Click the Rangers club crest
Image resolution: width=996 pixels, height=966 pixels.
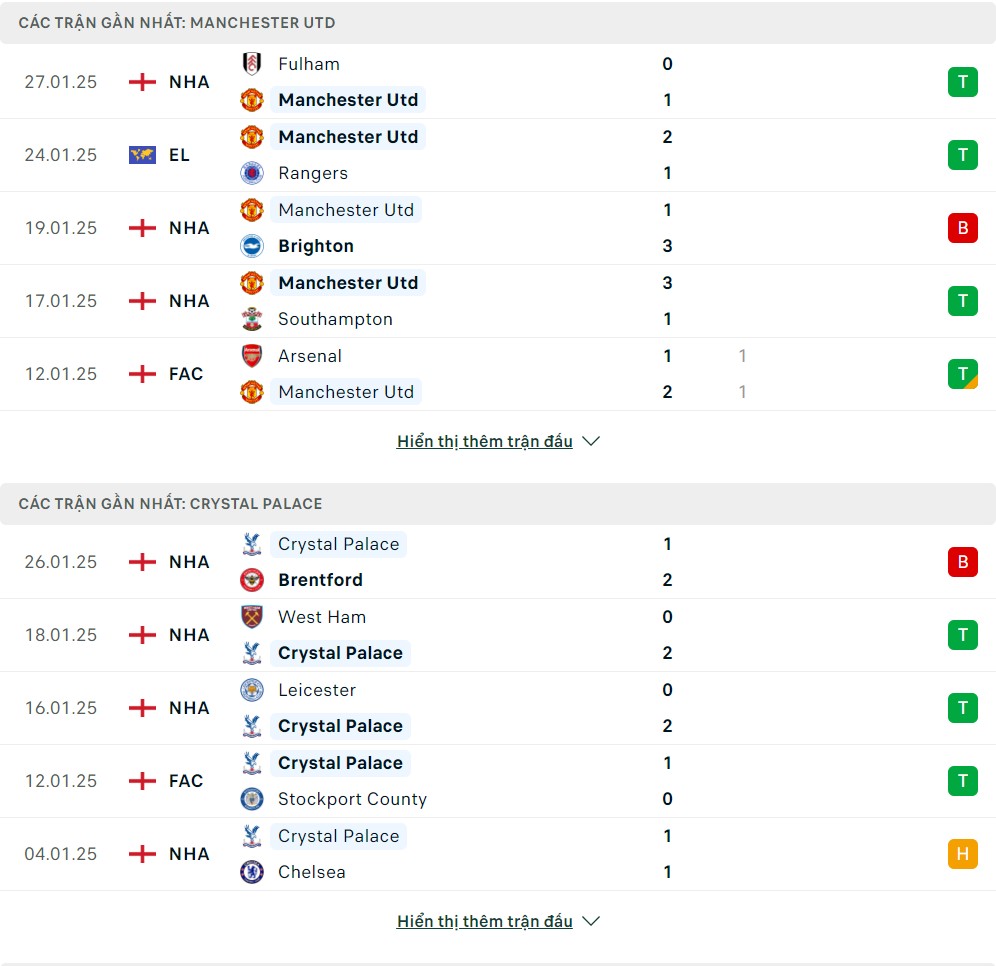(x=252, y=173)
